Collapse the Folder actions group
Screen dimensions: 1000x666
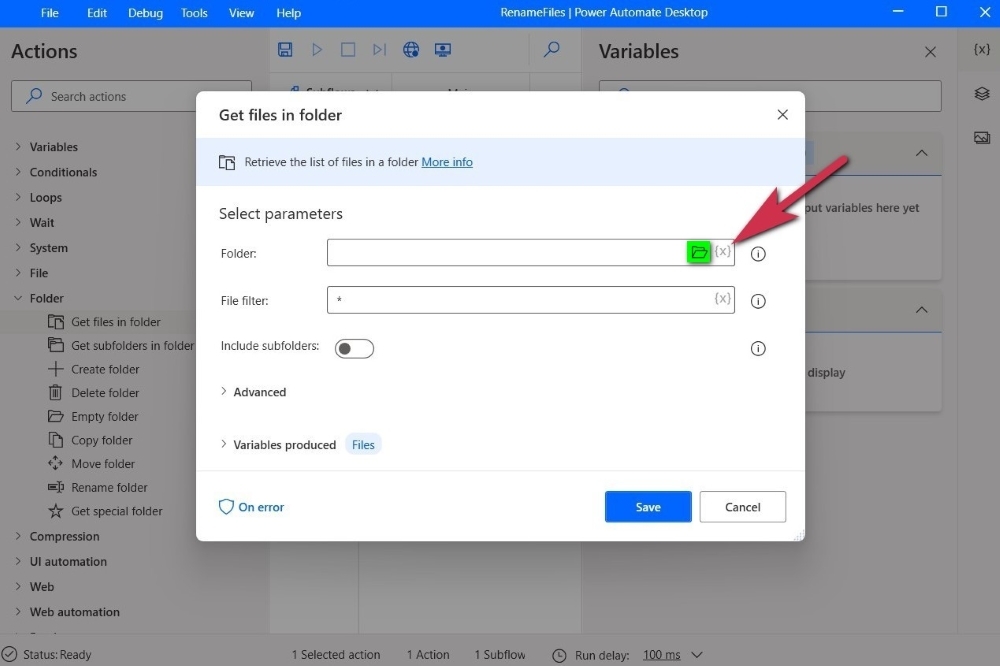point(18,298)
